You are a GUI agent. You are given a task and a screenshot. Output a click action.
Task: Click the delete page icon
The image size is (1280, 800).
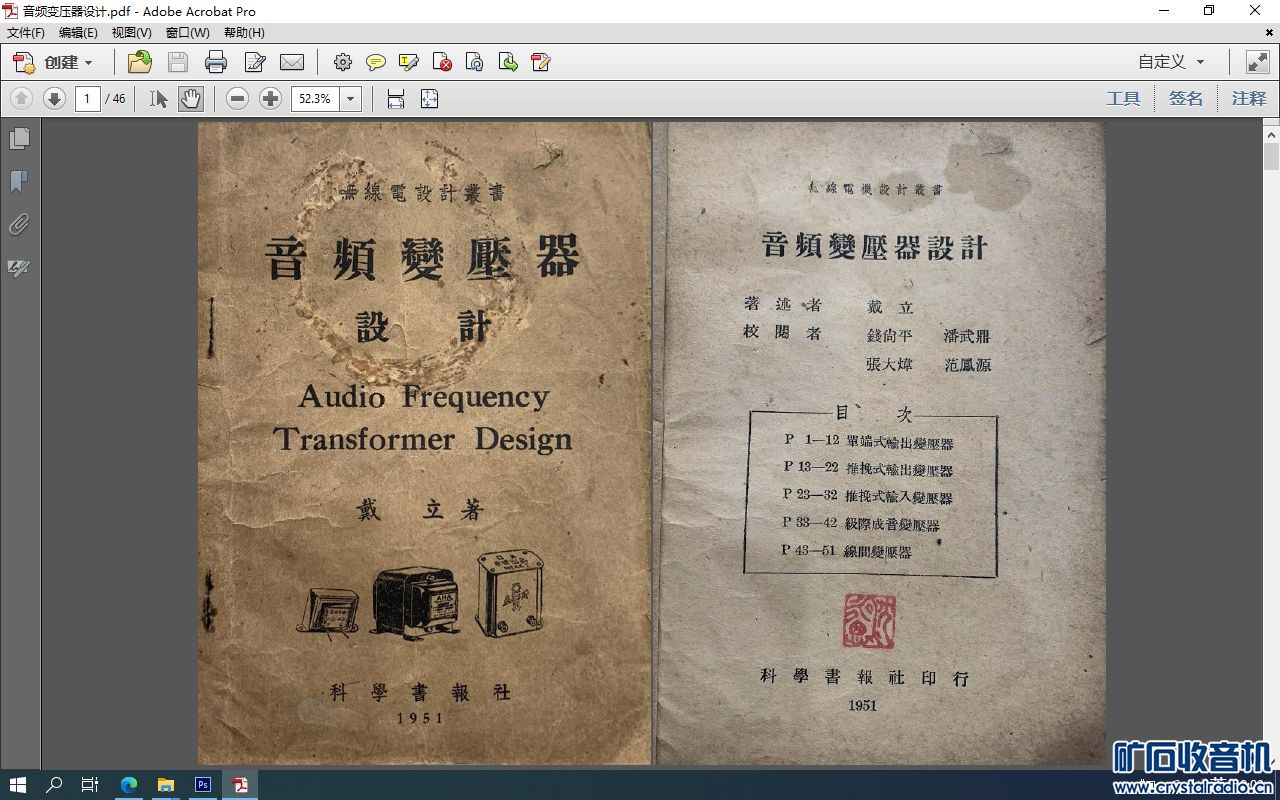[442, 62]
